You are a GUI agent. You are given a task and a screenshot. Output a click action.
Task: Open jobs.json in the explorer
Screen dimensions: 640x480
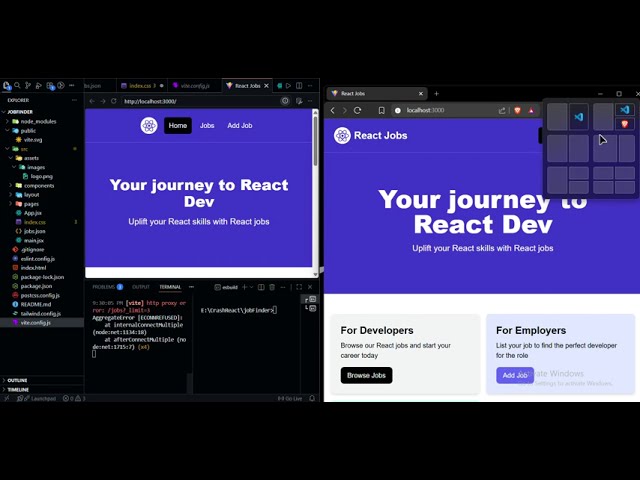tap(34, 231)
